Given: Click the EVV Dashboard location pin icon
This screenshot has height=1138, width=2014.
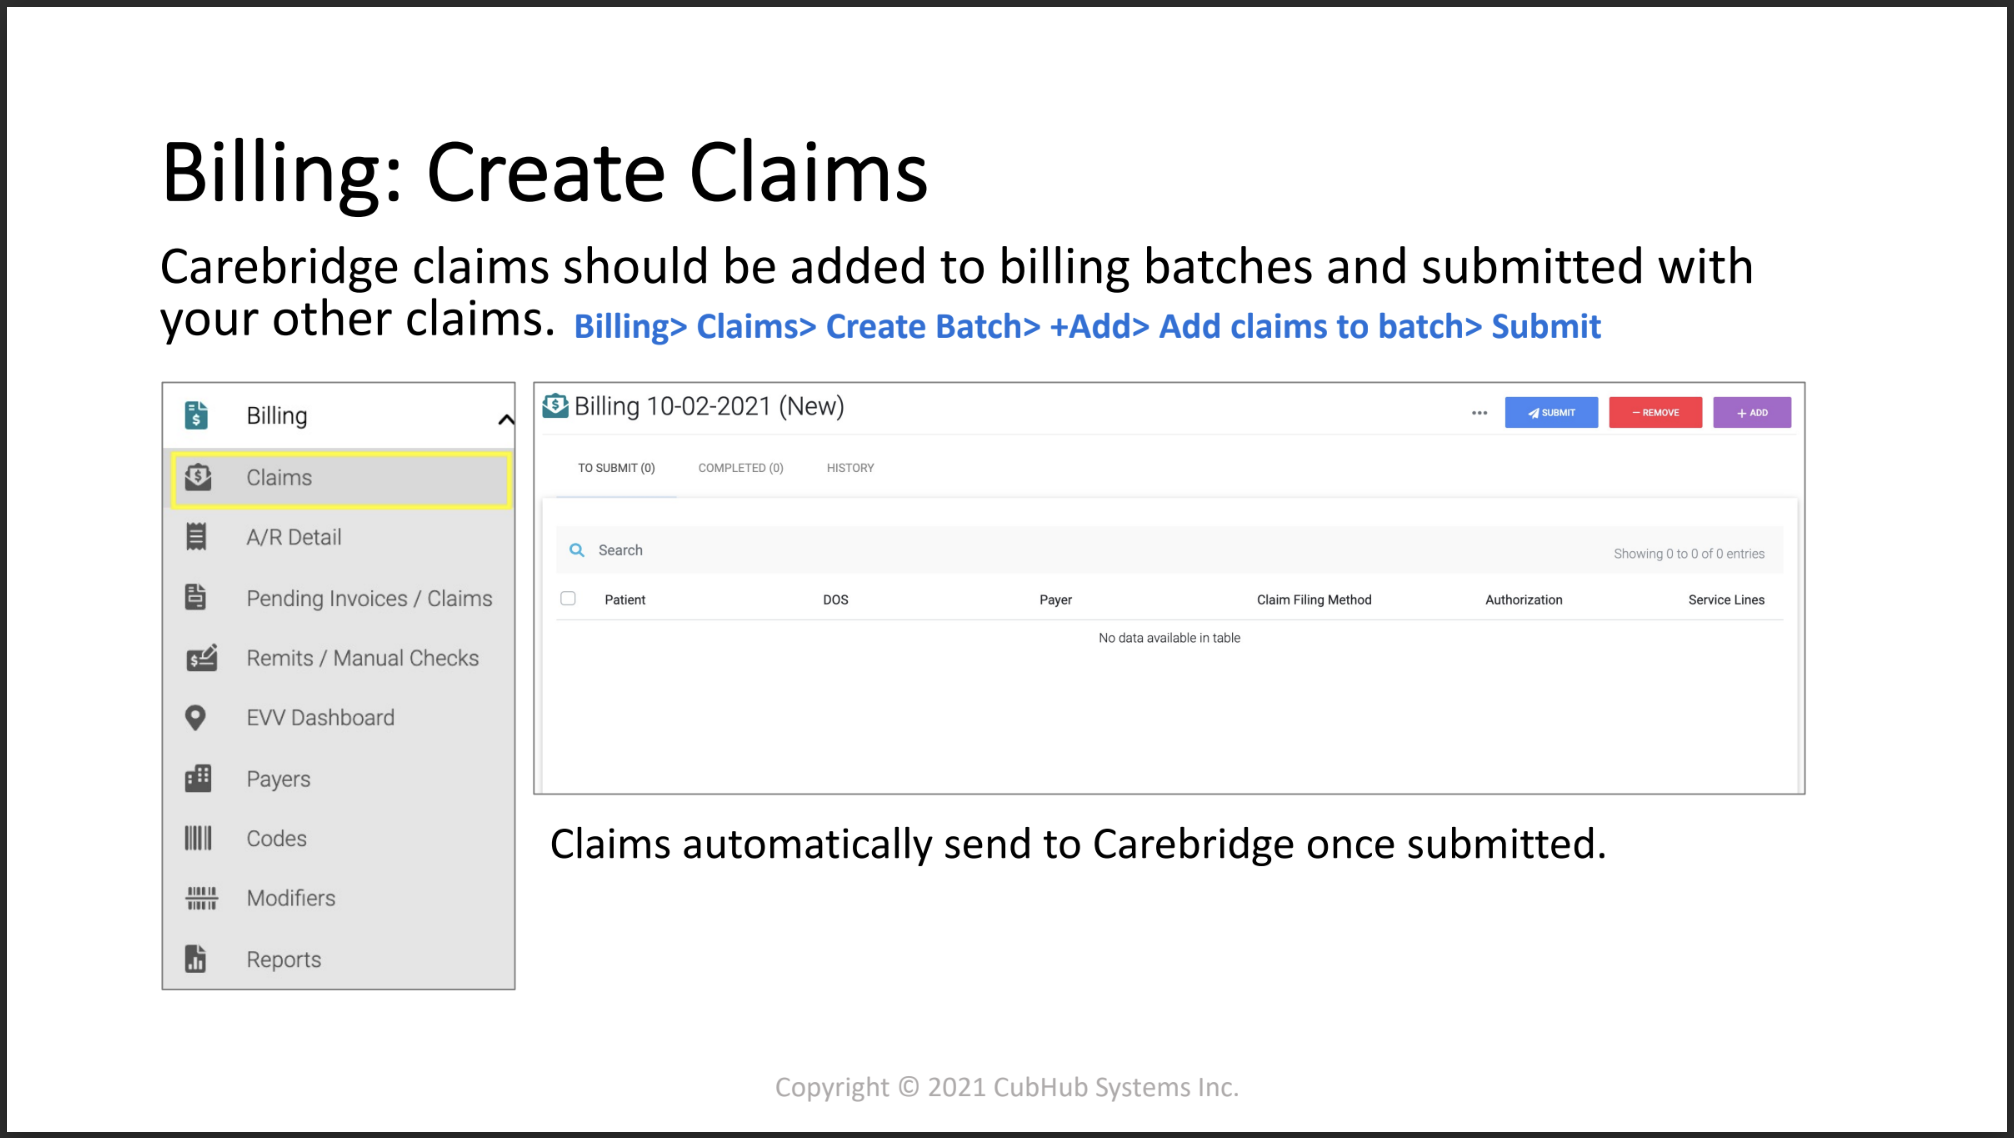Looking at the screenshot, I should point(196,718).
